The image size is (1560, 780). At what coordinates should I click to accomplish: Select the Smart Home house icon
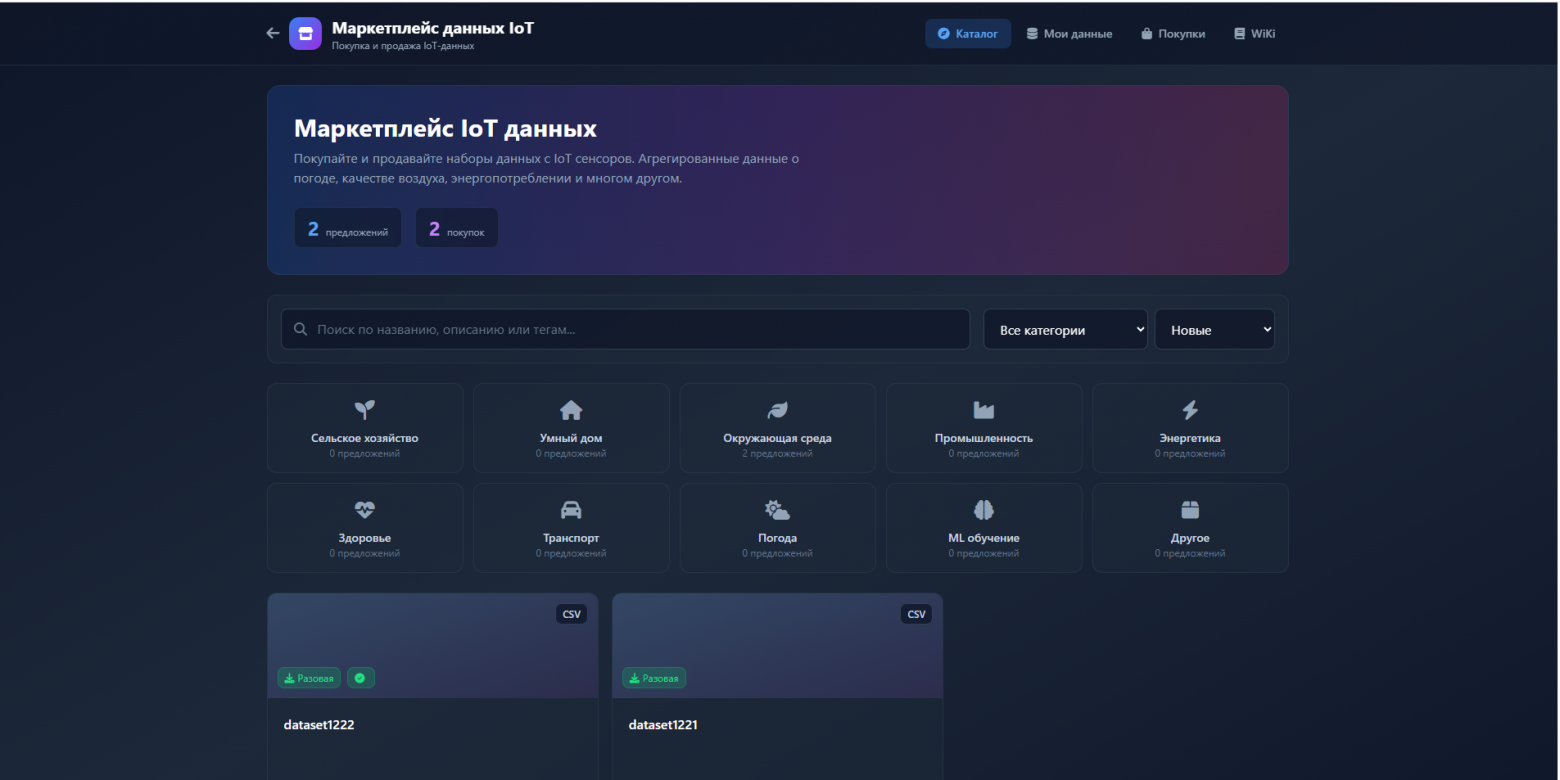pos(570,409)
